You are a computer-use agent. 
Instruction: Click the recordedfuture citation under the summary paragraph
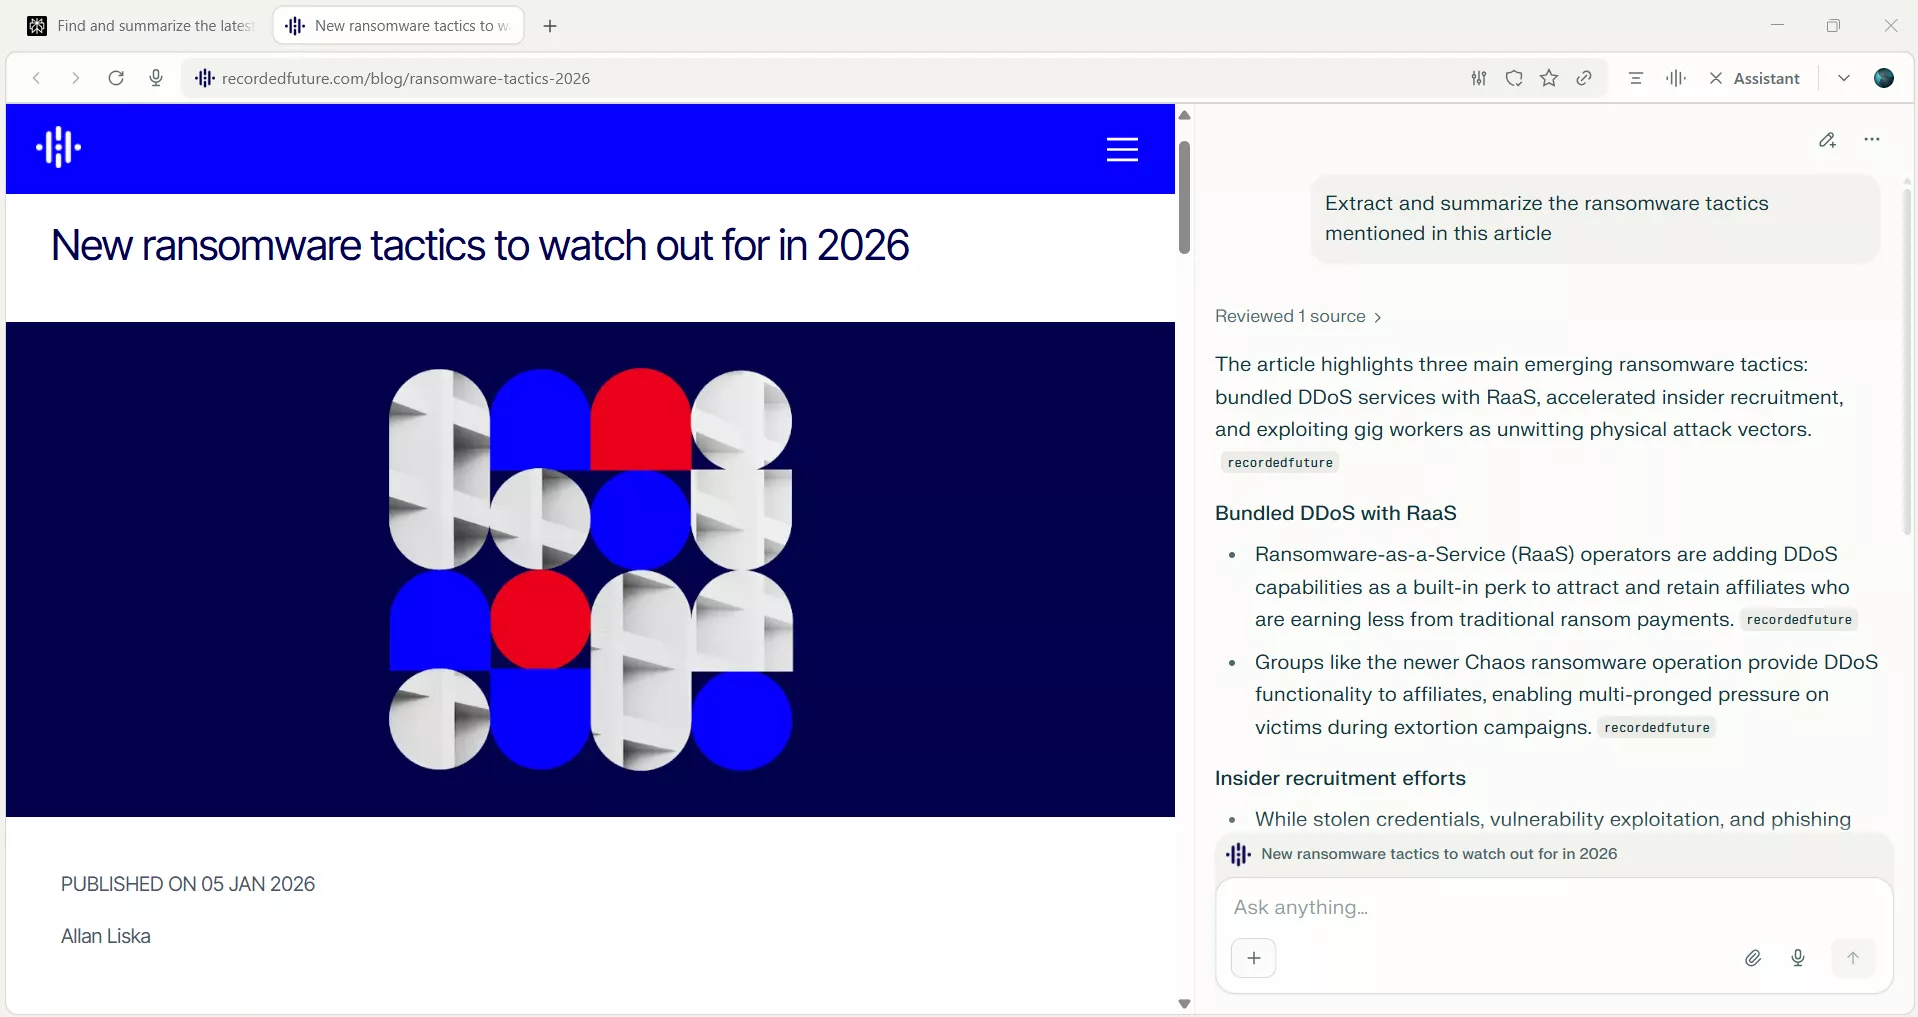point(1279,463)
